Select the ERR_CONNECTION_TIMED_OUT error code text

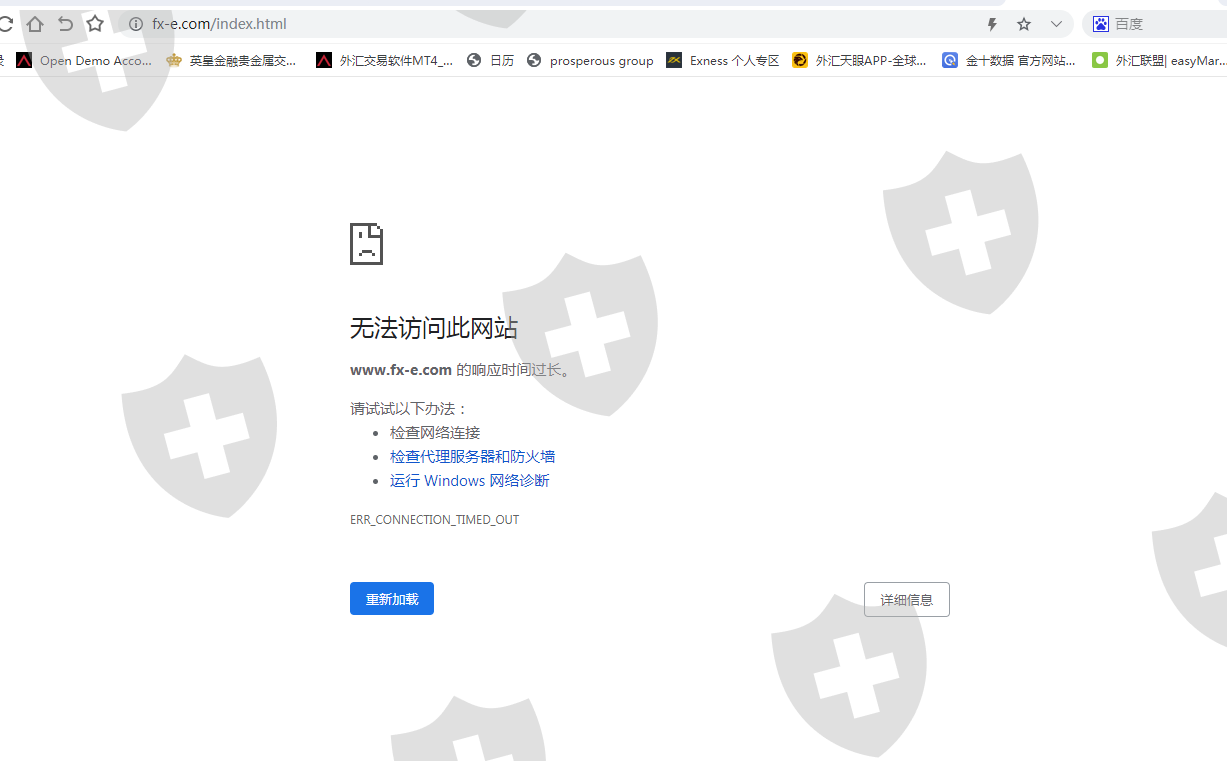click(434, 520)
